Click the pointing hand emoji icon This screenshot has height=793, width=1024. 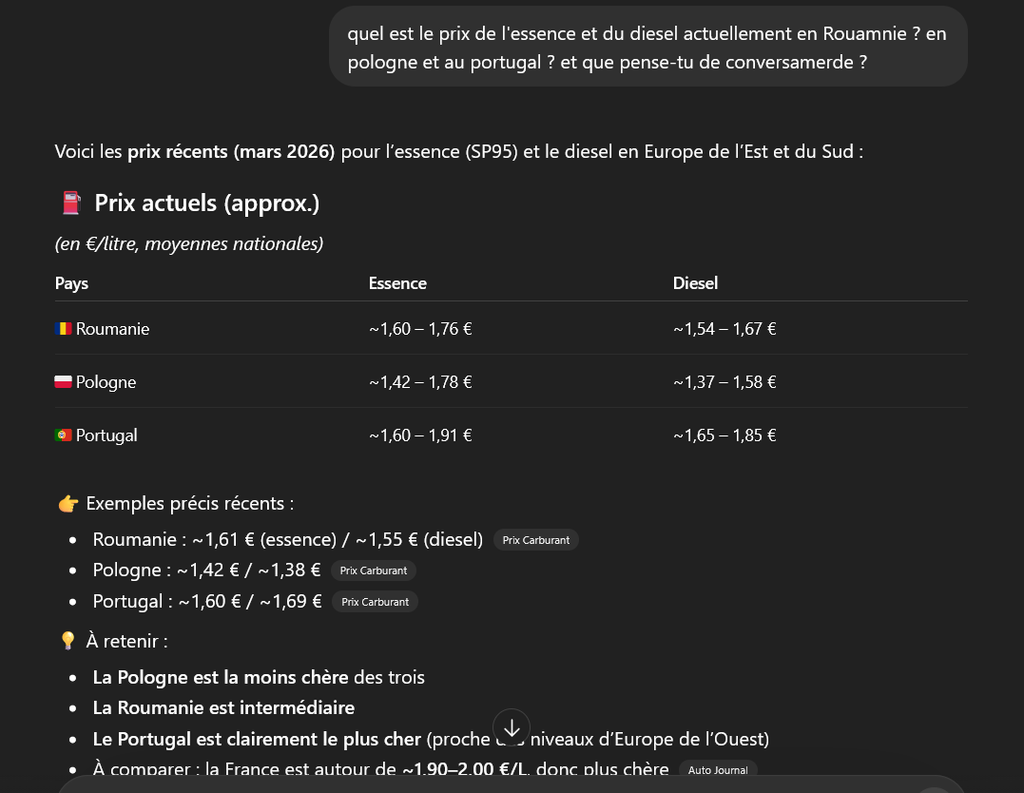(68, 504)
